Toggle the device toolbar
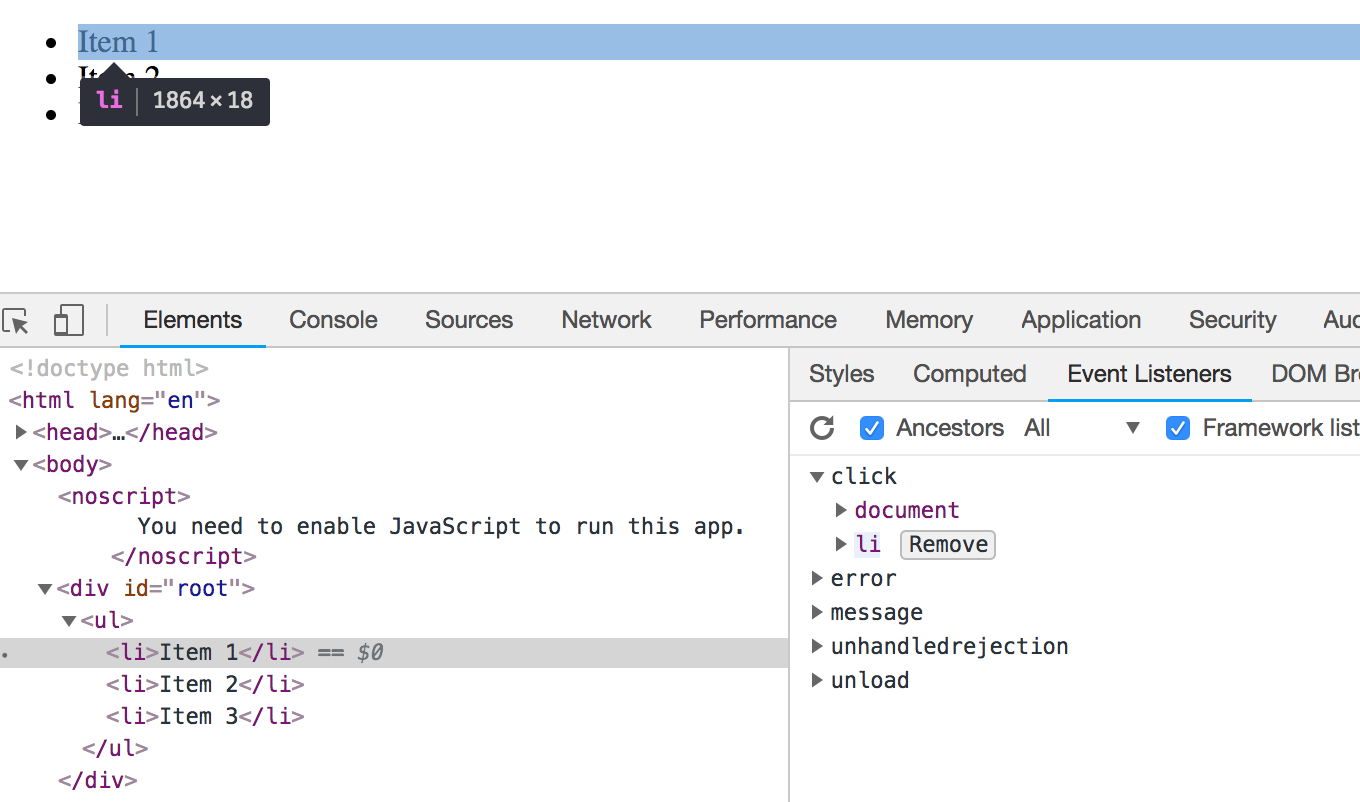Screen dimensions: 1360x802 coord(67,321)
